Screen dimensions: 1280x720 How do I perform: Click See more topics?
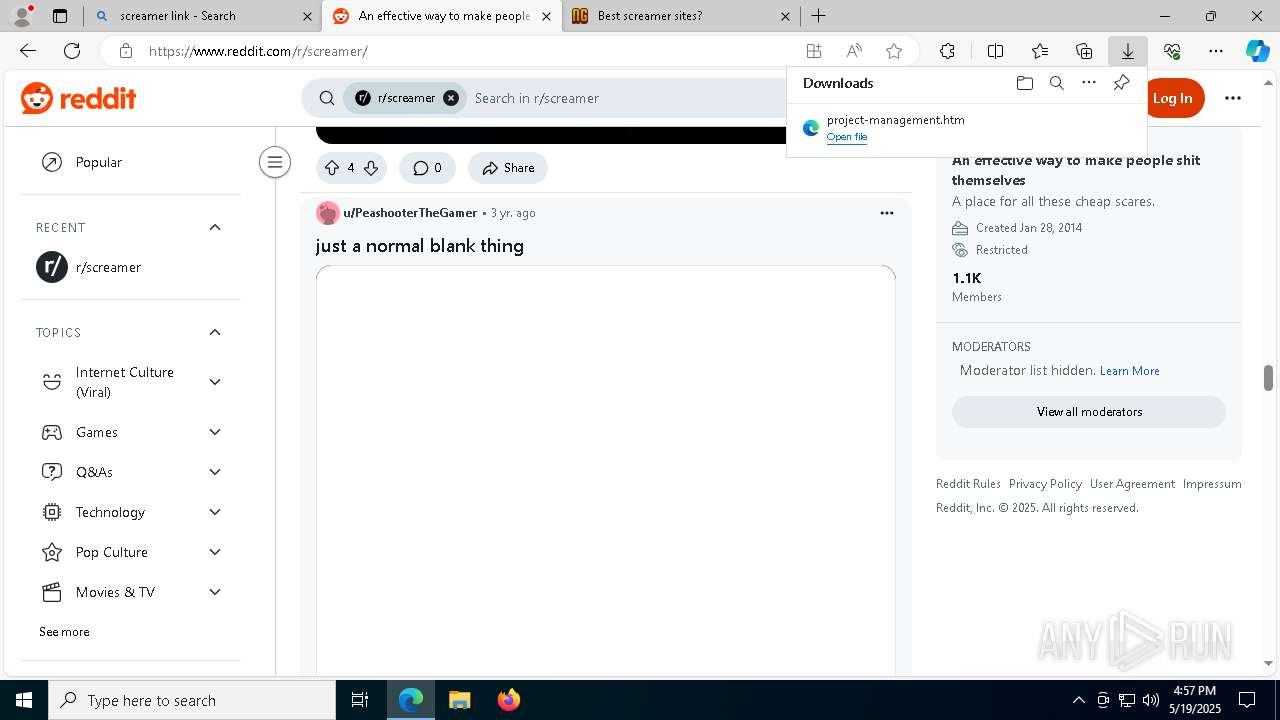point(64,632)
